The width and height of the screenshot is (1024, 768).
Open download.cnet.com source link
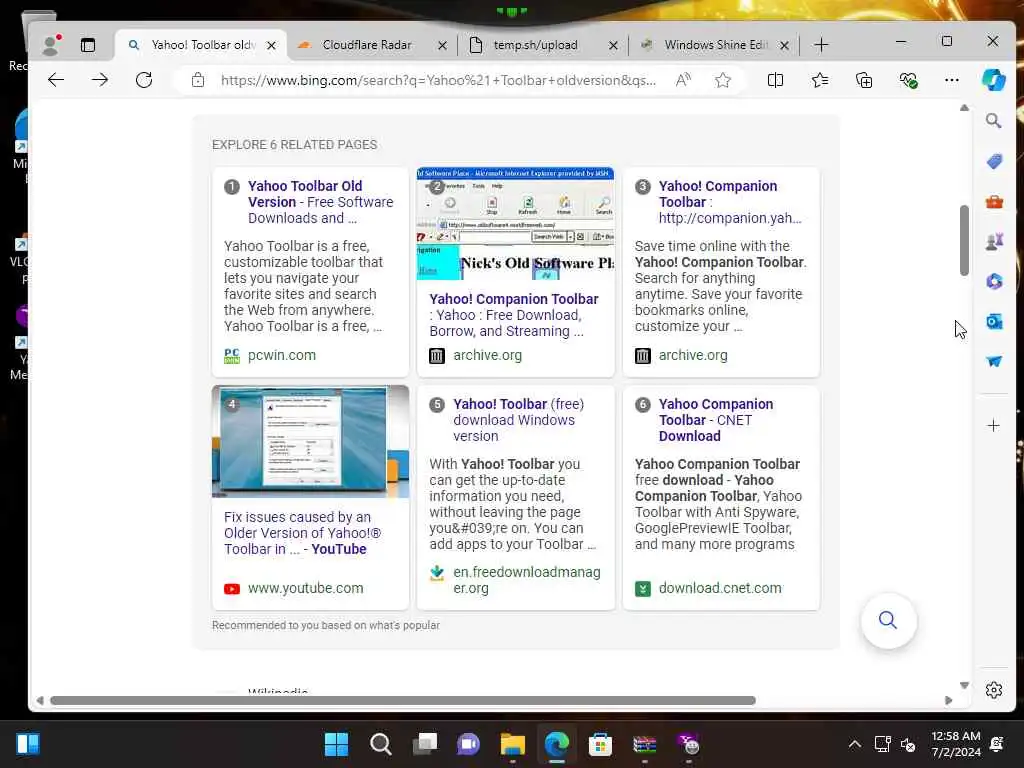coord(720,588)
